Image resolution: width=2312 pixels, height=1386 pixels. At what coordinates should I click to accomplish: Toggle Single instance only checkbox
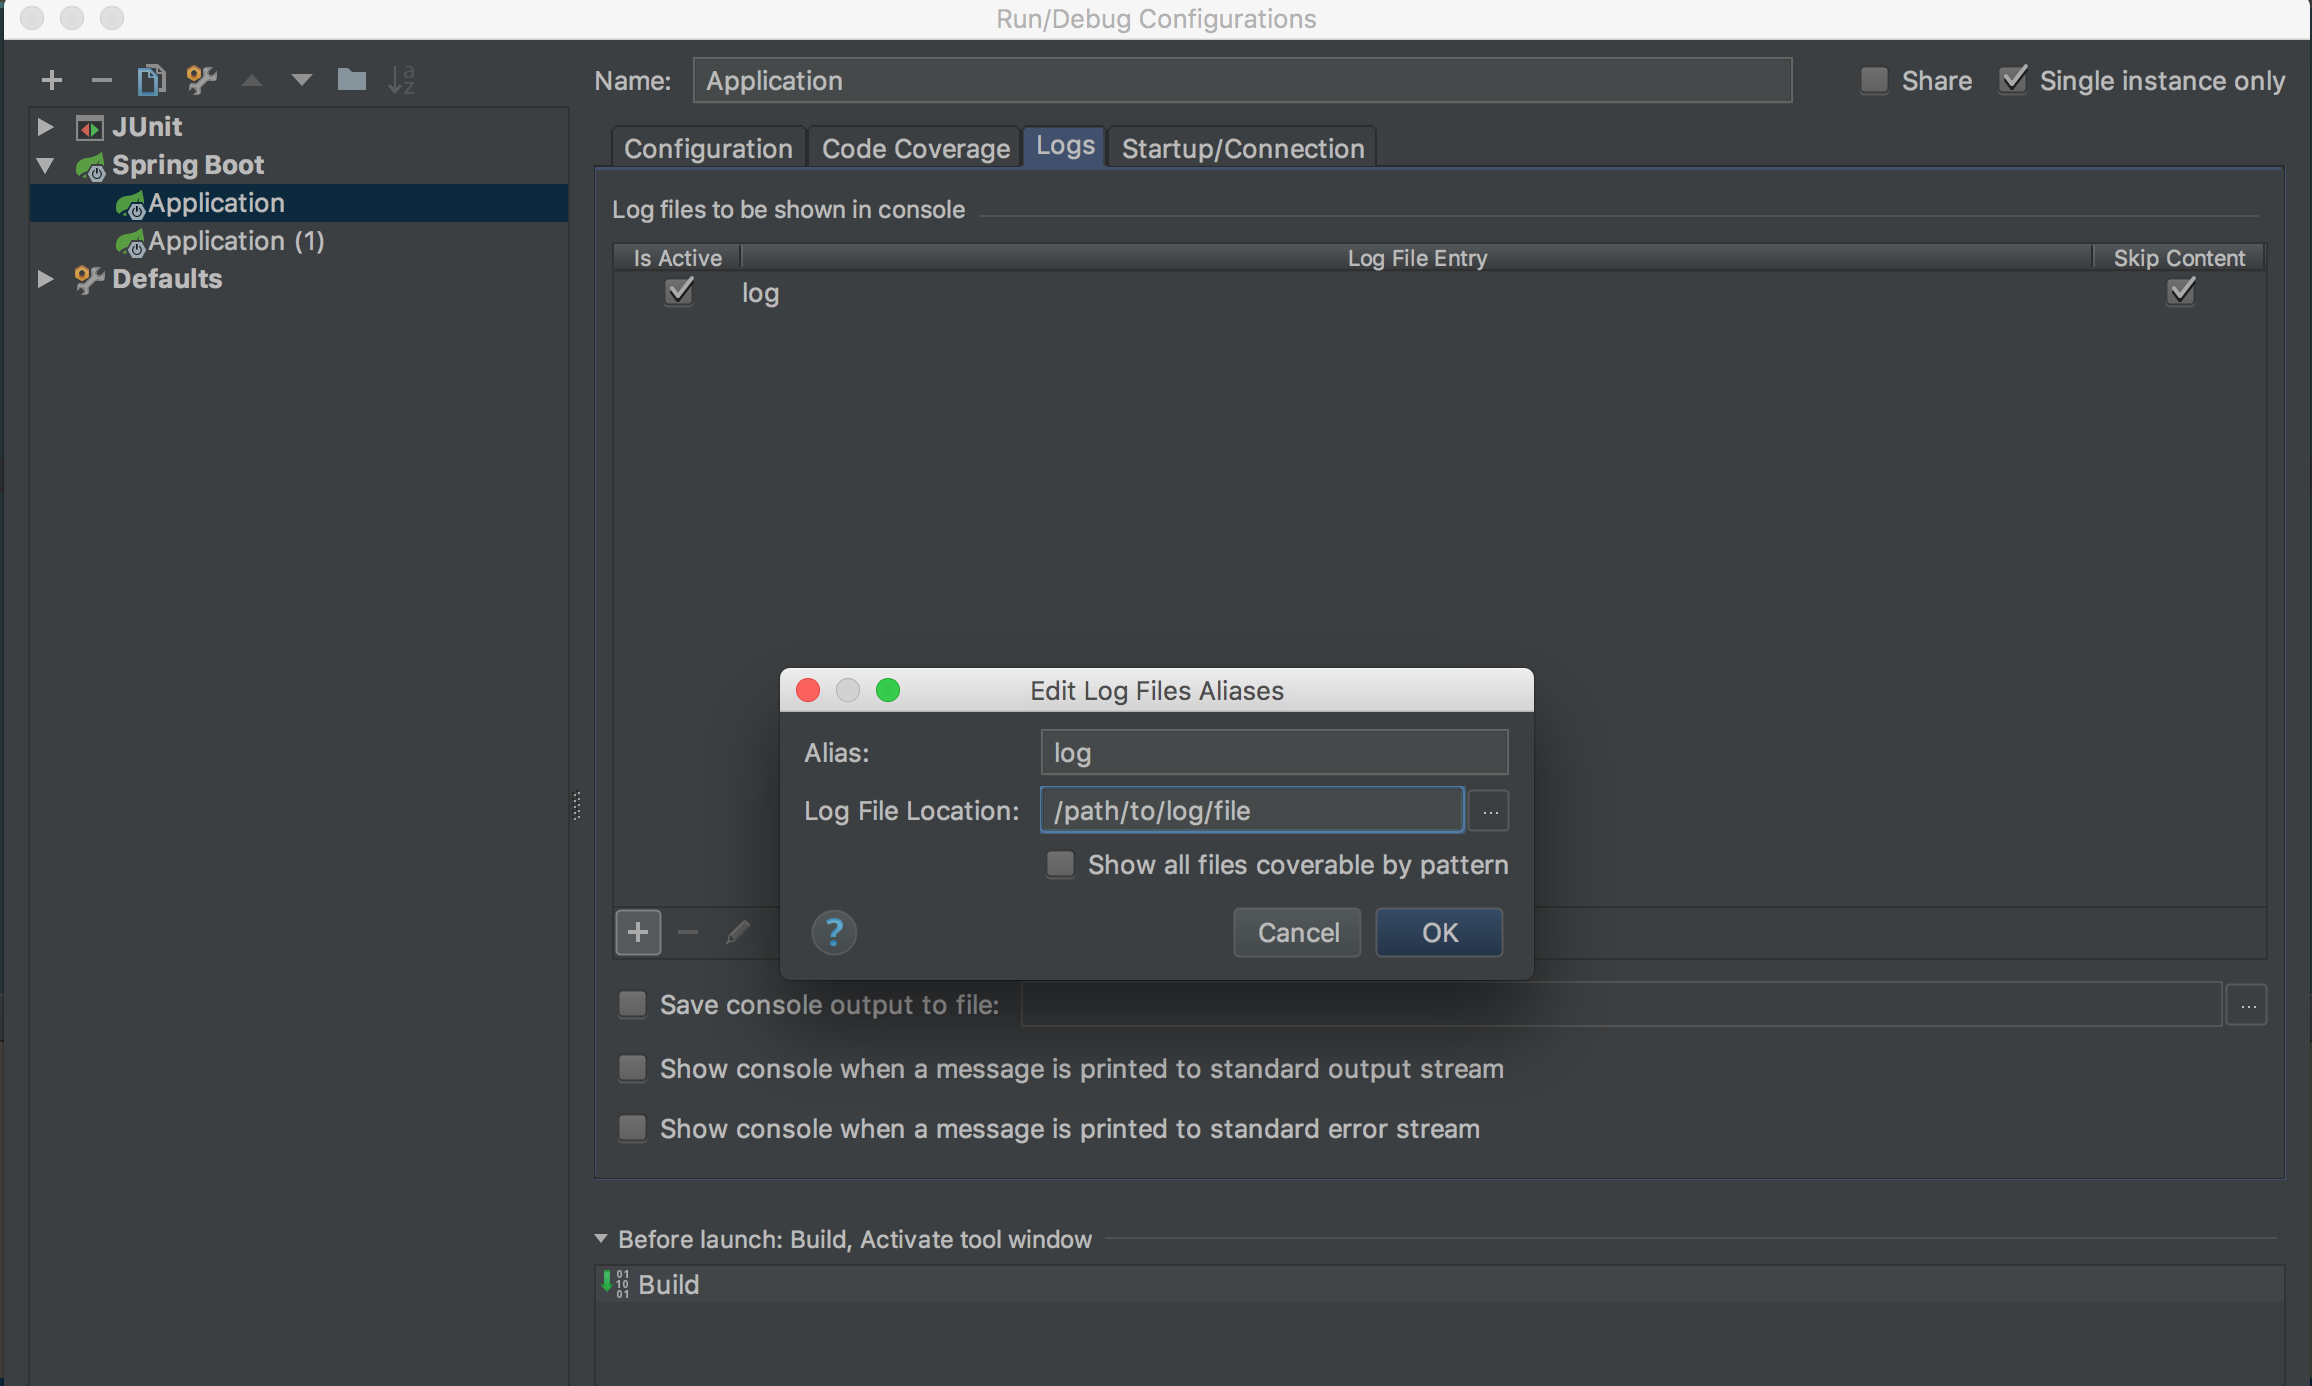coord(2013,81)
